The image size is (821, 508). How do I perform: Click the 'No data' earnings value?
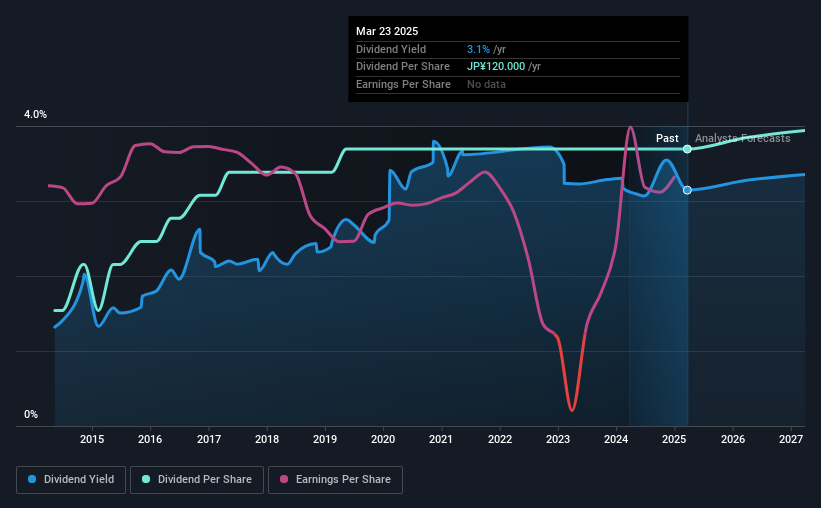tap(486, 84)
